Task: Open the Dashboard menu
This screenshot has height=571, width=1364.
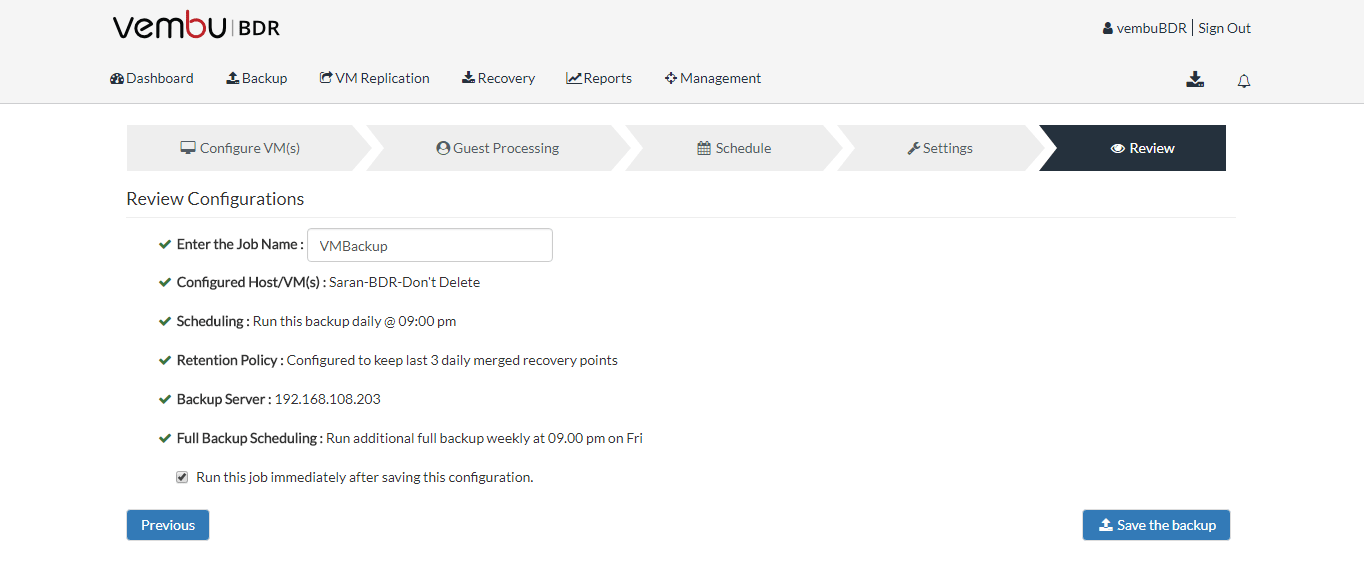Action: click(x=152, y=78)
